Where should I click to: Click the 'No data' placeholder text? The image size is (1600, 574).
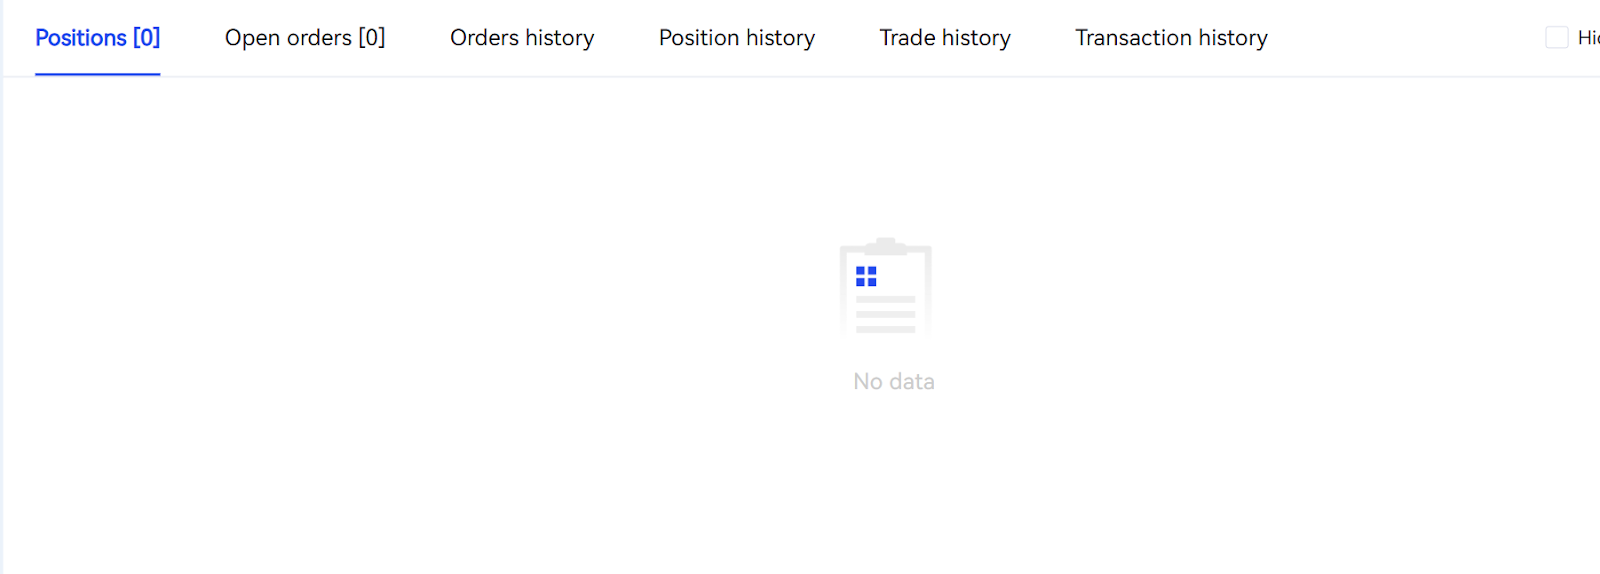[x=894, y=381]
